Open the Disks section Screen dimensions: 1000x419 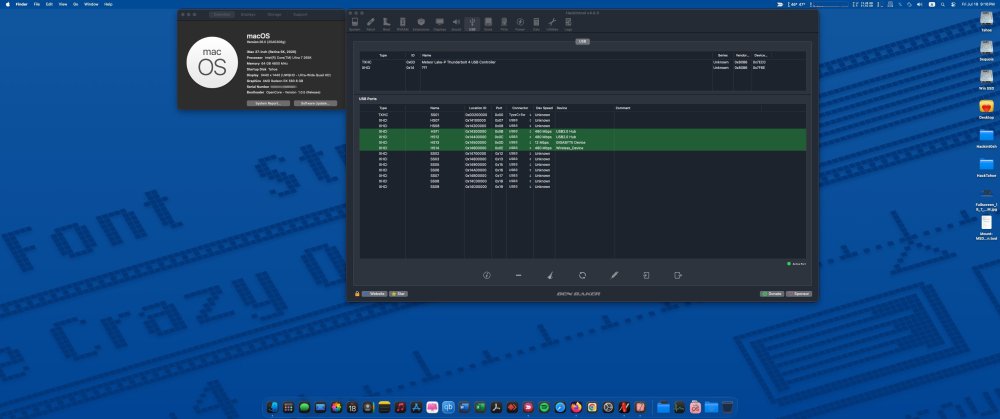[488, 24]
